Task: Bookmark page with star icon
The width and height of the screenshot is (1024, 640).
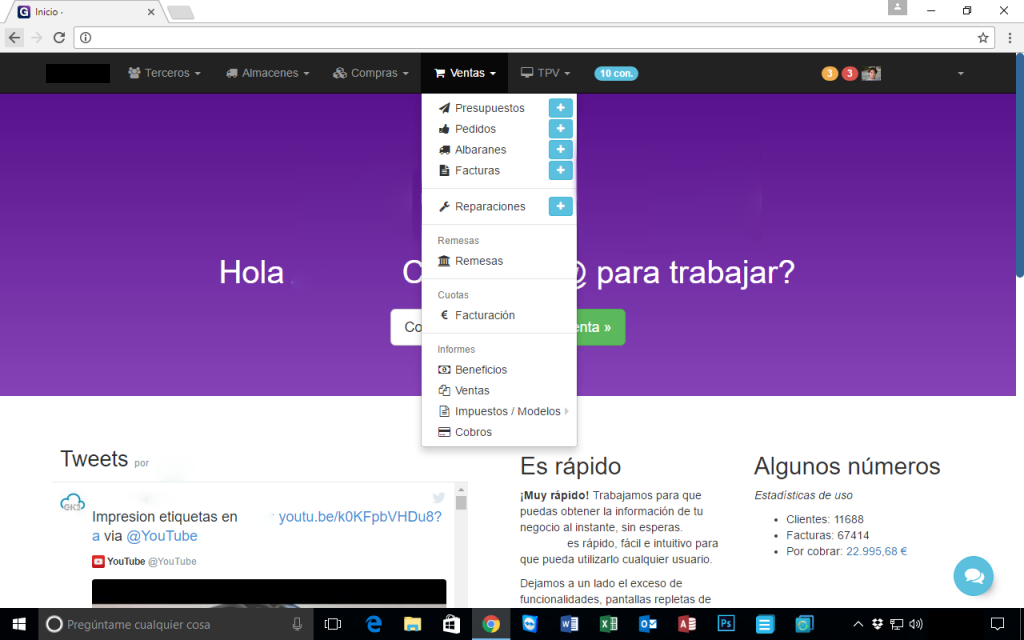Action: click(x=983, y=38)
